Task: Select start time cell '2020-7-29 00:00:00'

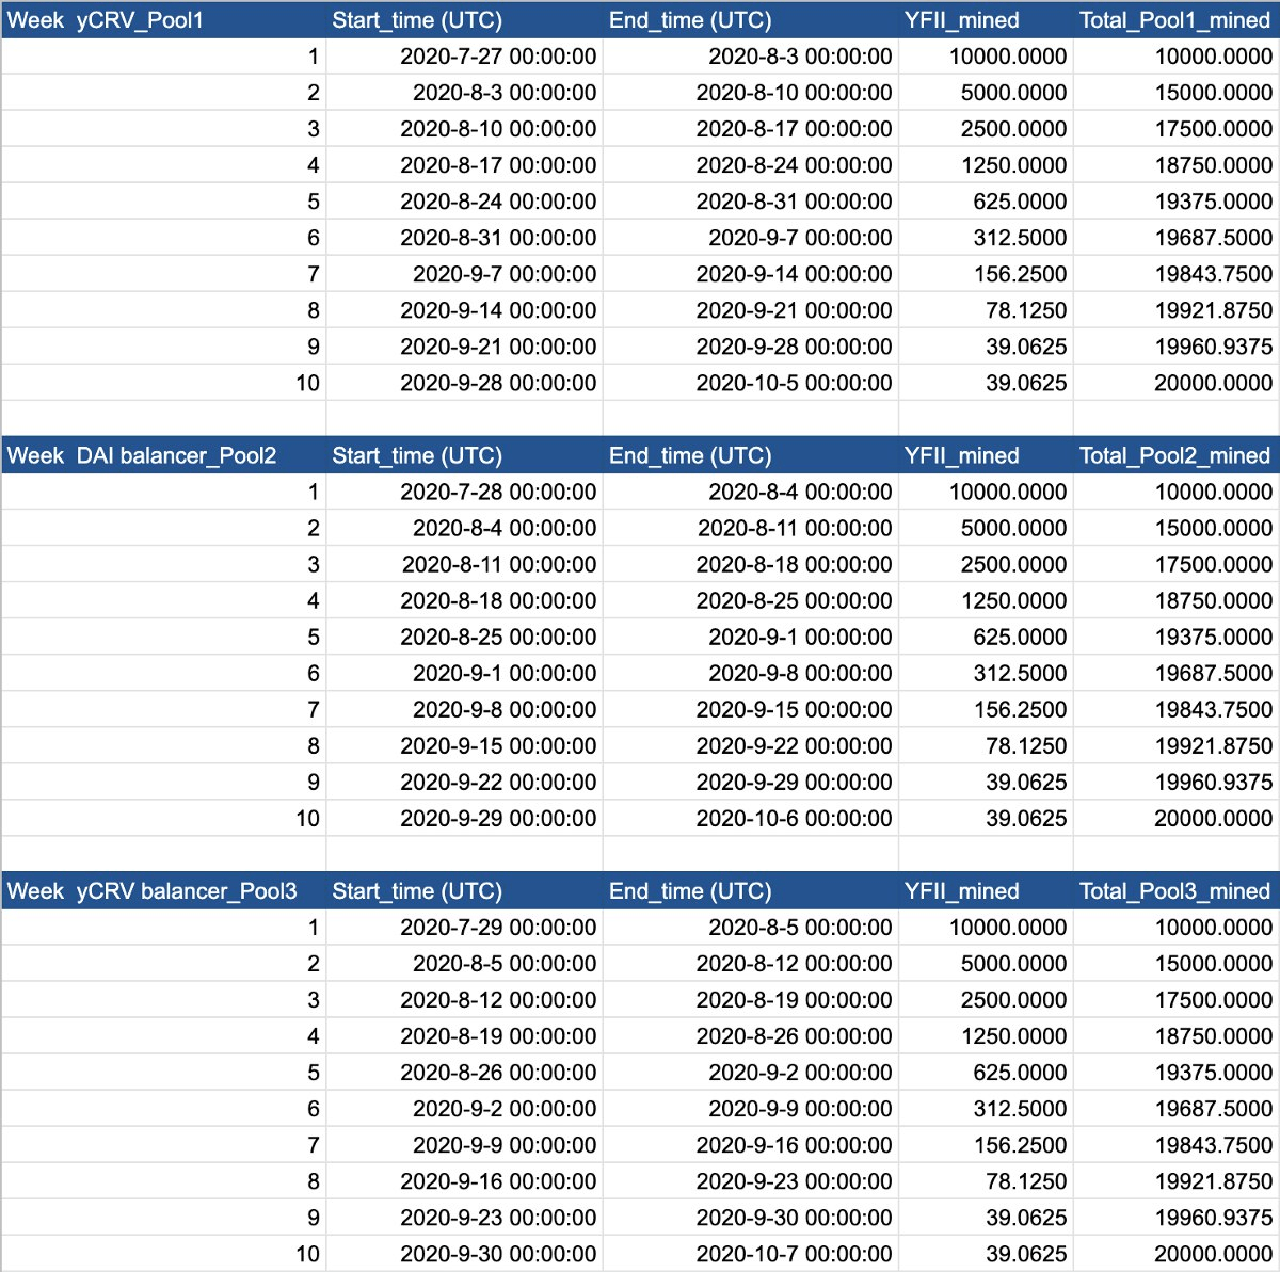Action: [464, 927]
